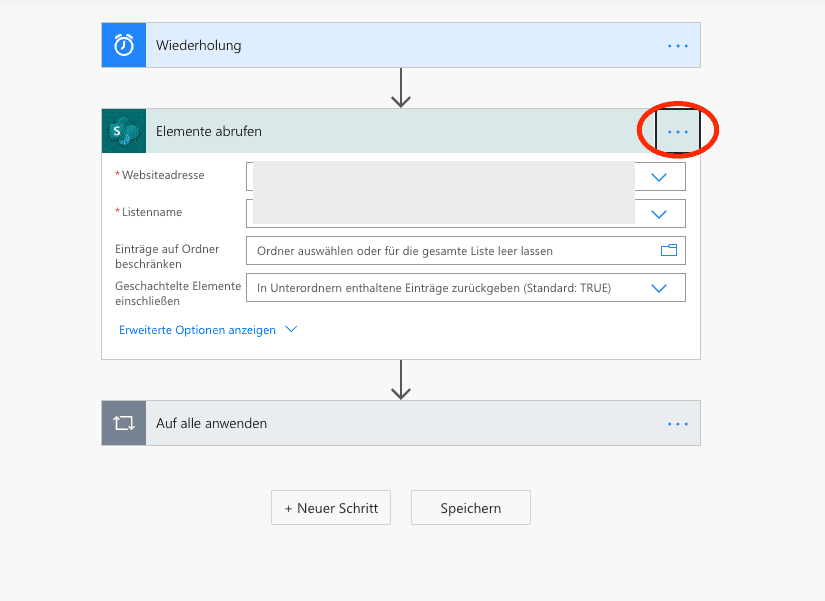Image resolution: width=825 pixels, height=601 pixels.
Task: Collapse the Elemente abrufen card via its title
Action: coord(209,131)
